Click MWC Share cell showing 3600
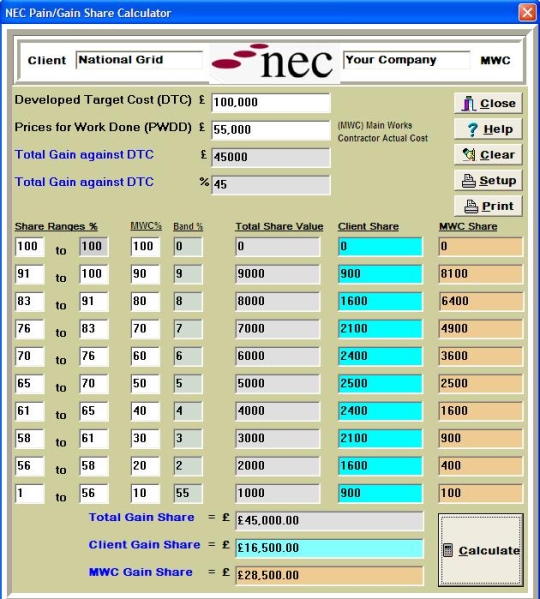The image size is (540, 599). (480, 356)
